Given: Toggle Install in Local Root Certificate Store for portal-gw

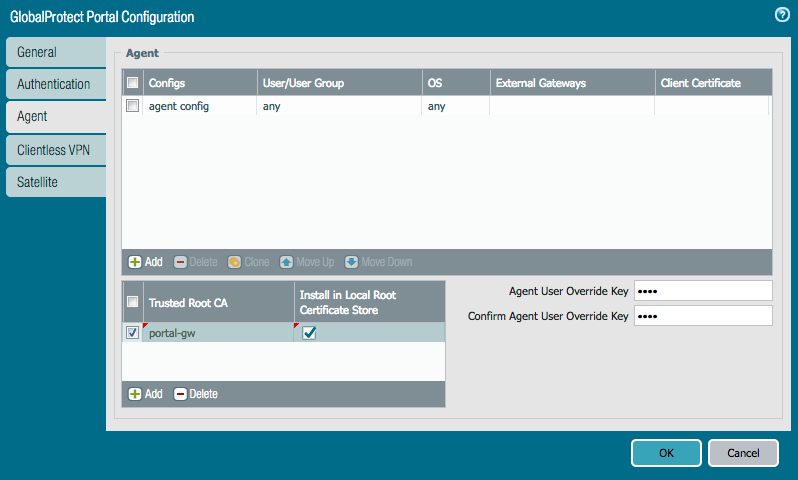Looking at the screenshot, I should coord(309,333).
